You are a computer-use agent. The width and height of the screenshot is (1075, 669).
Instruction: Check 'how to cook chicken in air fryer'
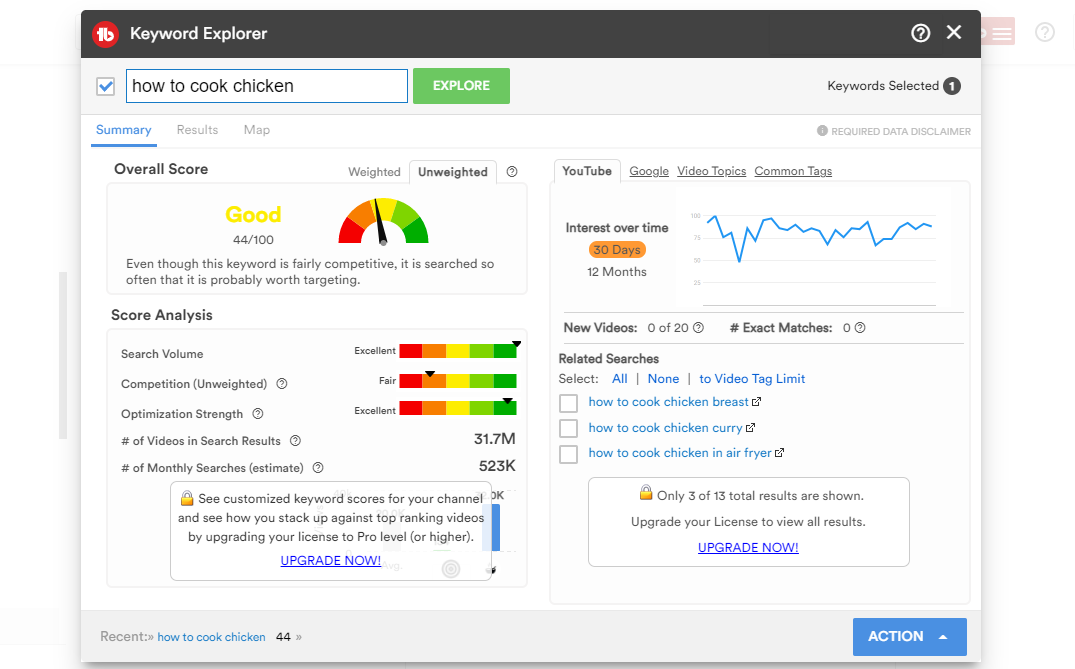pos(568,454)
